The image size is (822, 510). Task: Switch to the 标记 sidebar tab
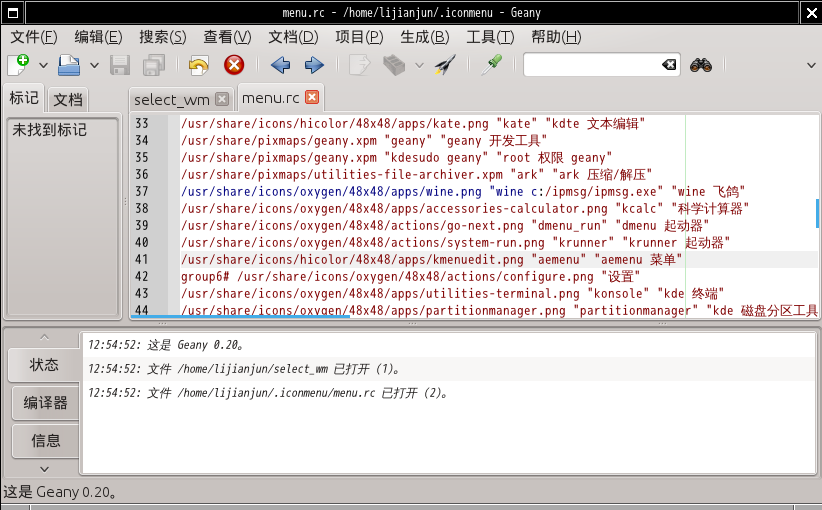click(24, 98)
